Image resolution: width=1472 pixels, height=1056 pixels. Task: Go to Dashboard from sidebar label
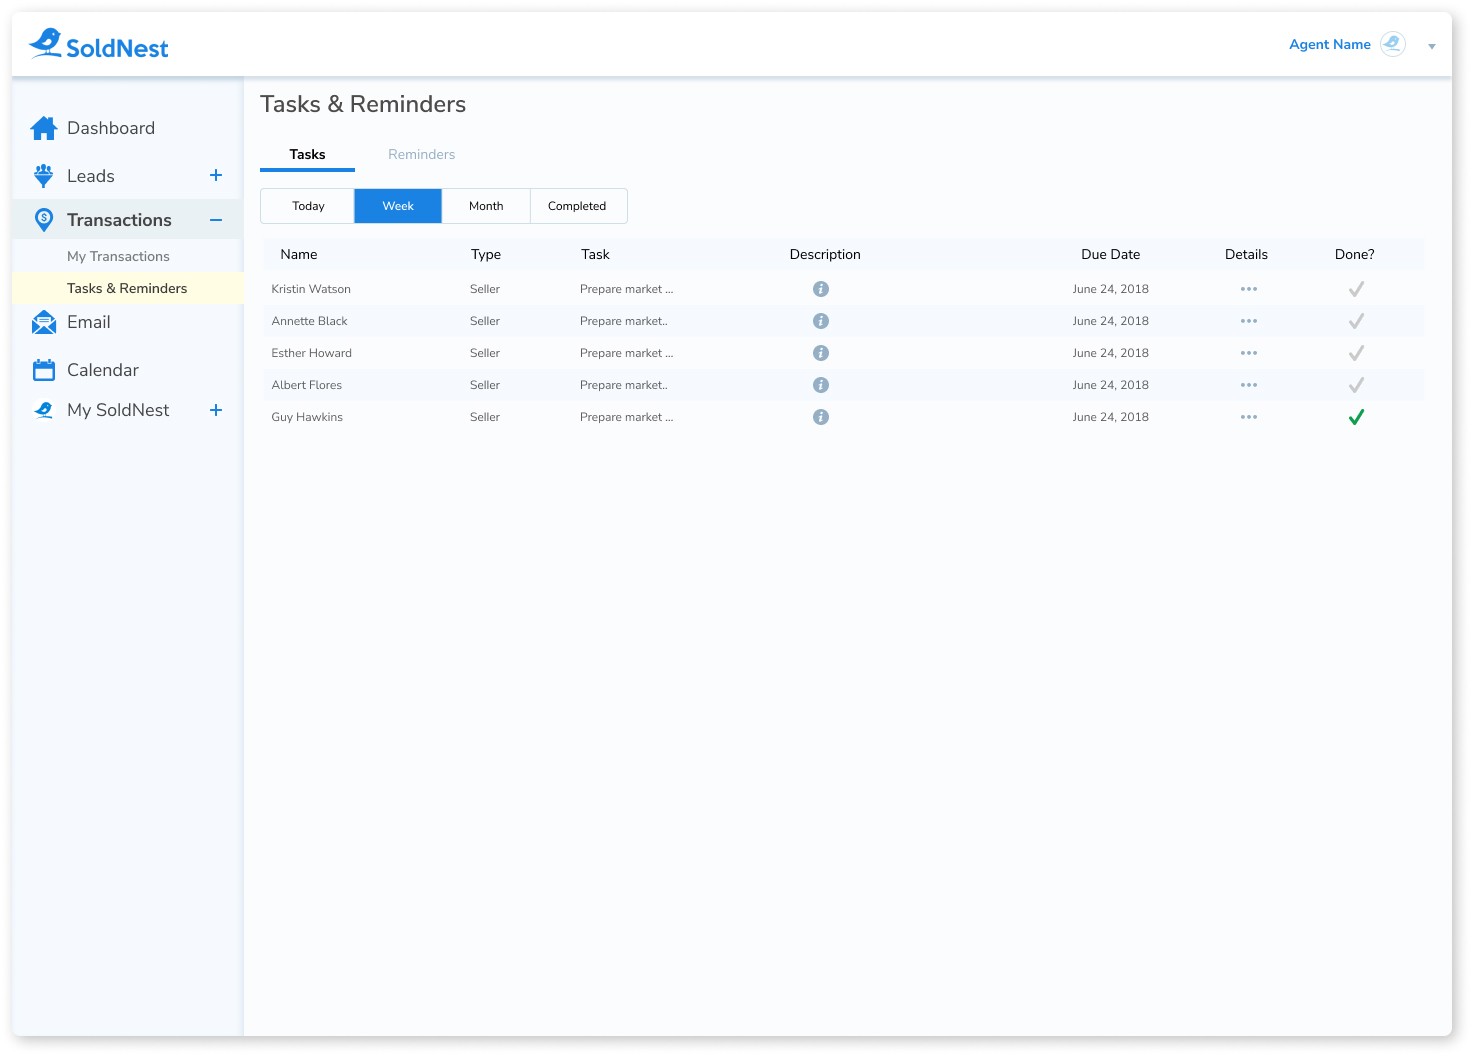tap(111, 128)
